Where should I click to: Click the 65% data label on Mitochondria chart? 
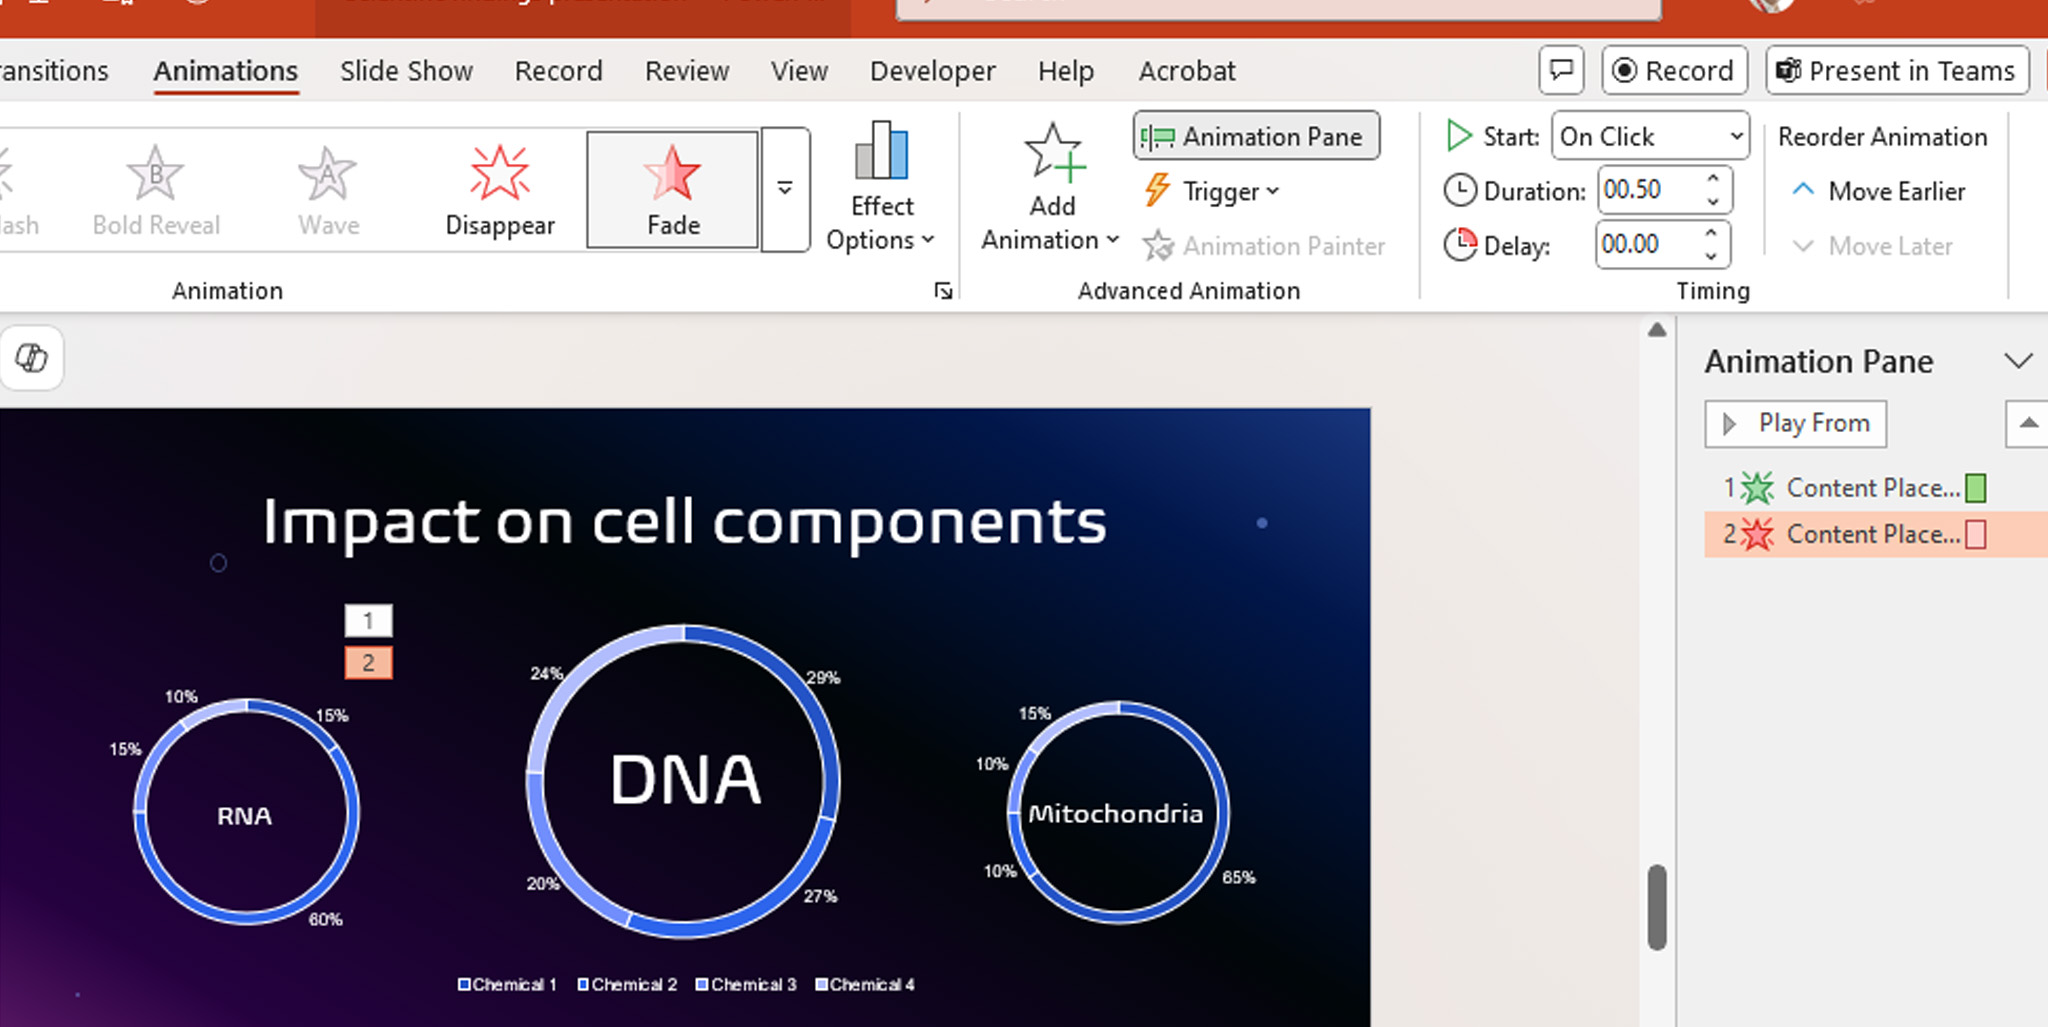point(1239,877)
